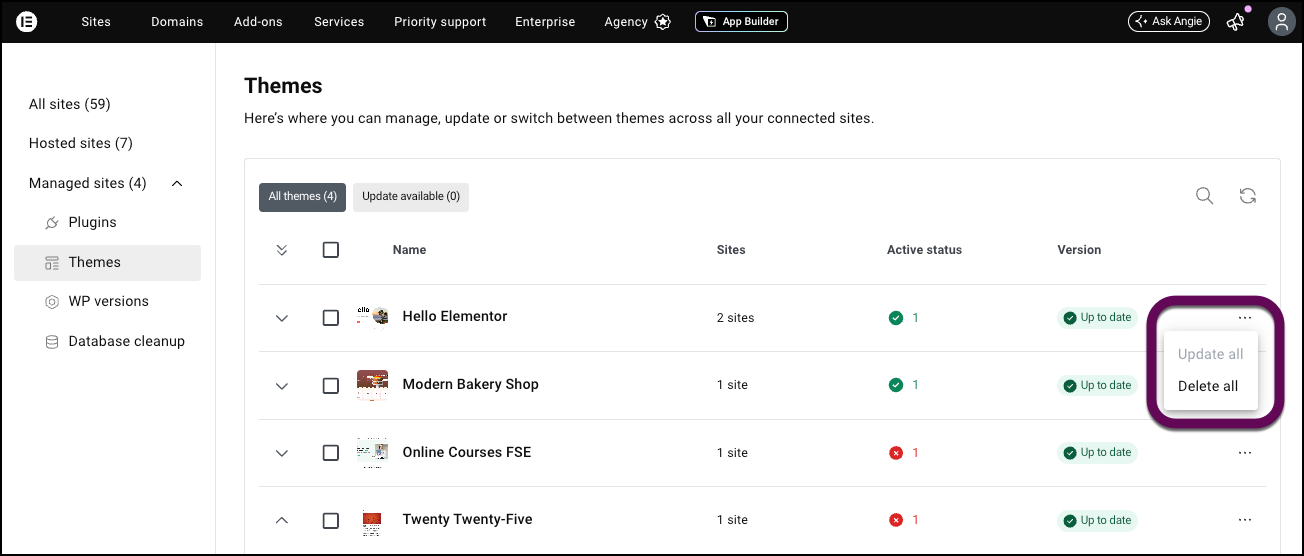1304x556 pixels.
Task: Click the green active status icon for Modern Bakery Shop
Action: (x=896, y=385)
